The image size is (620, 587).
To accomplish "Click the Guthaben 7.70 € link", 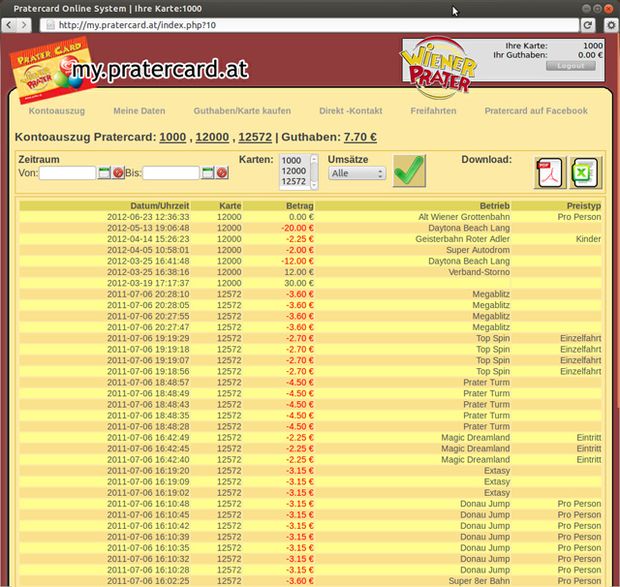I will 360,137.
